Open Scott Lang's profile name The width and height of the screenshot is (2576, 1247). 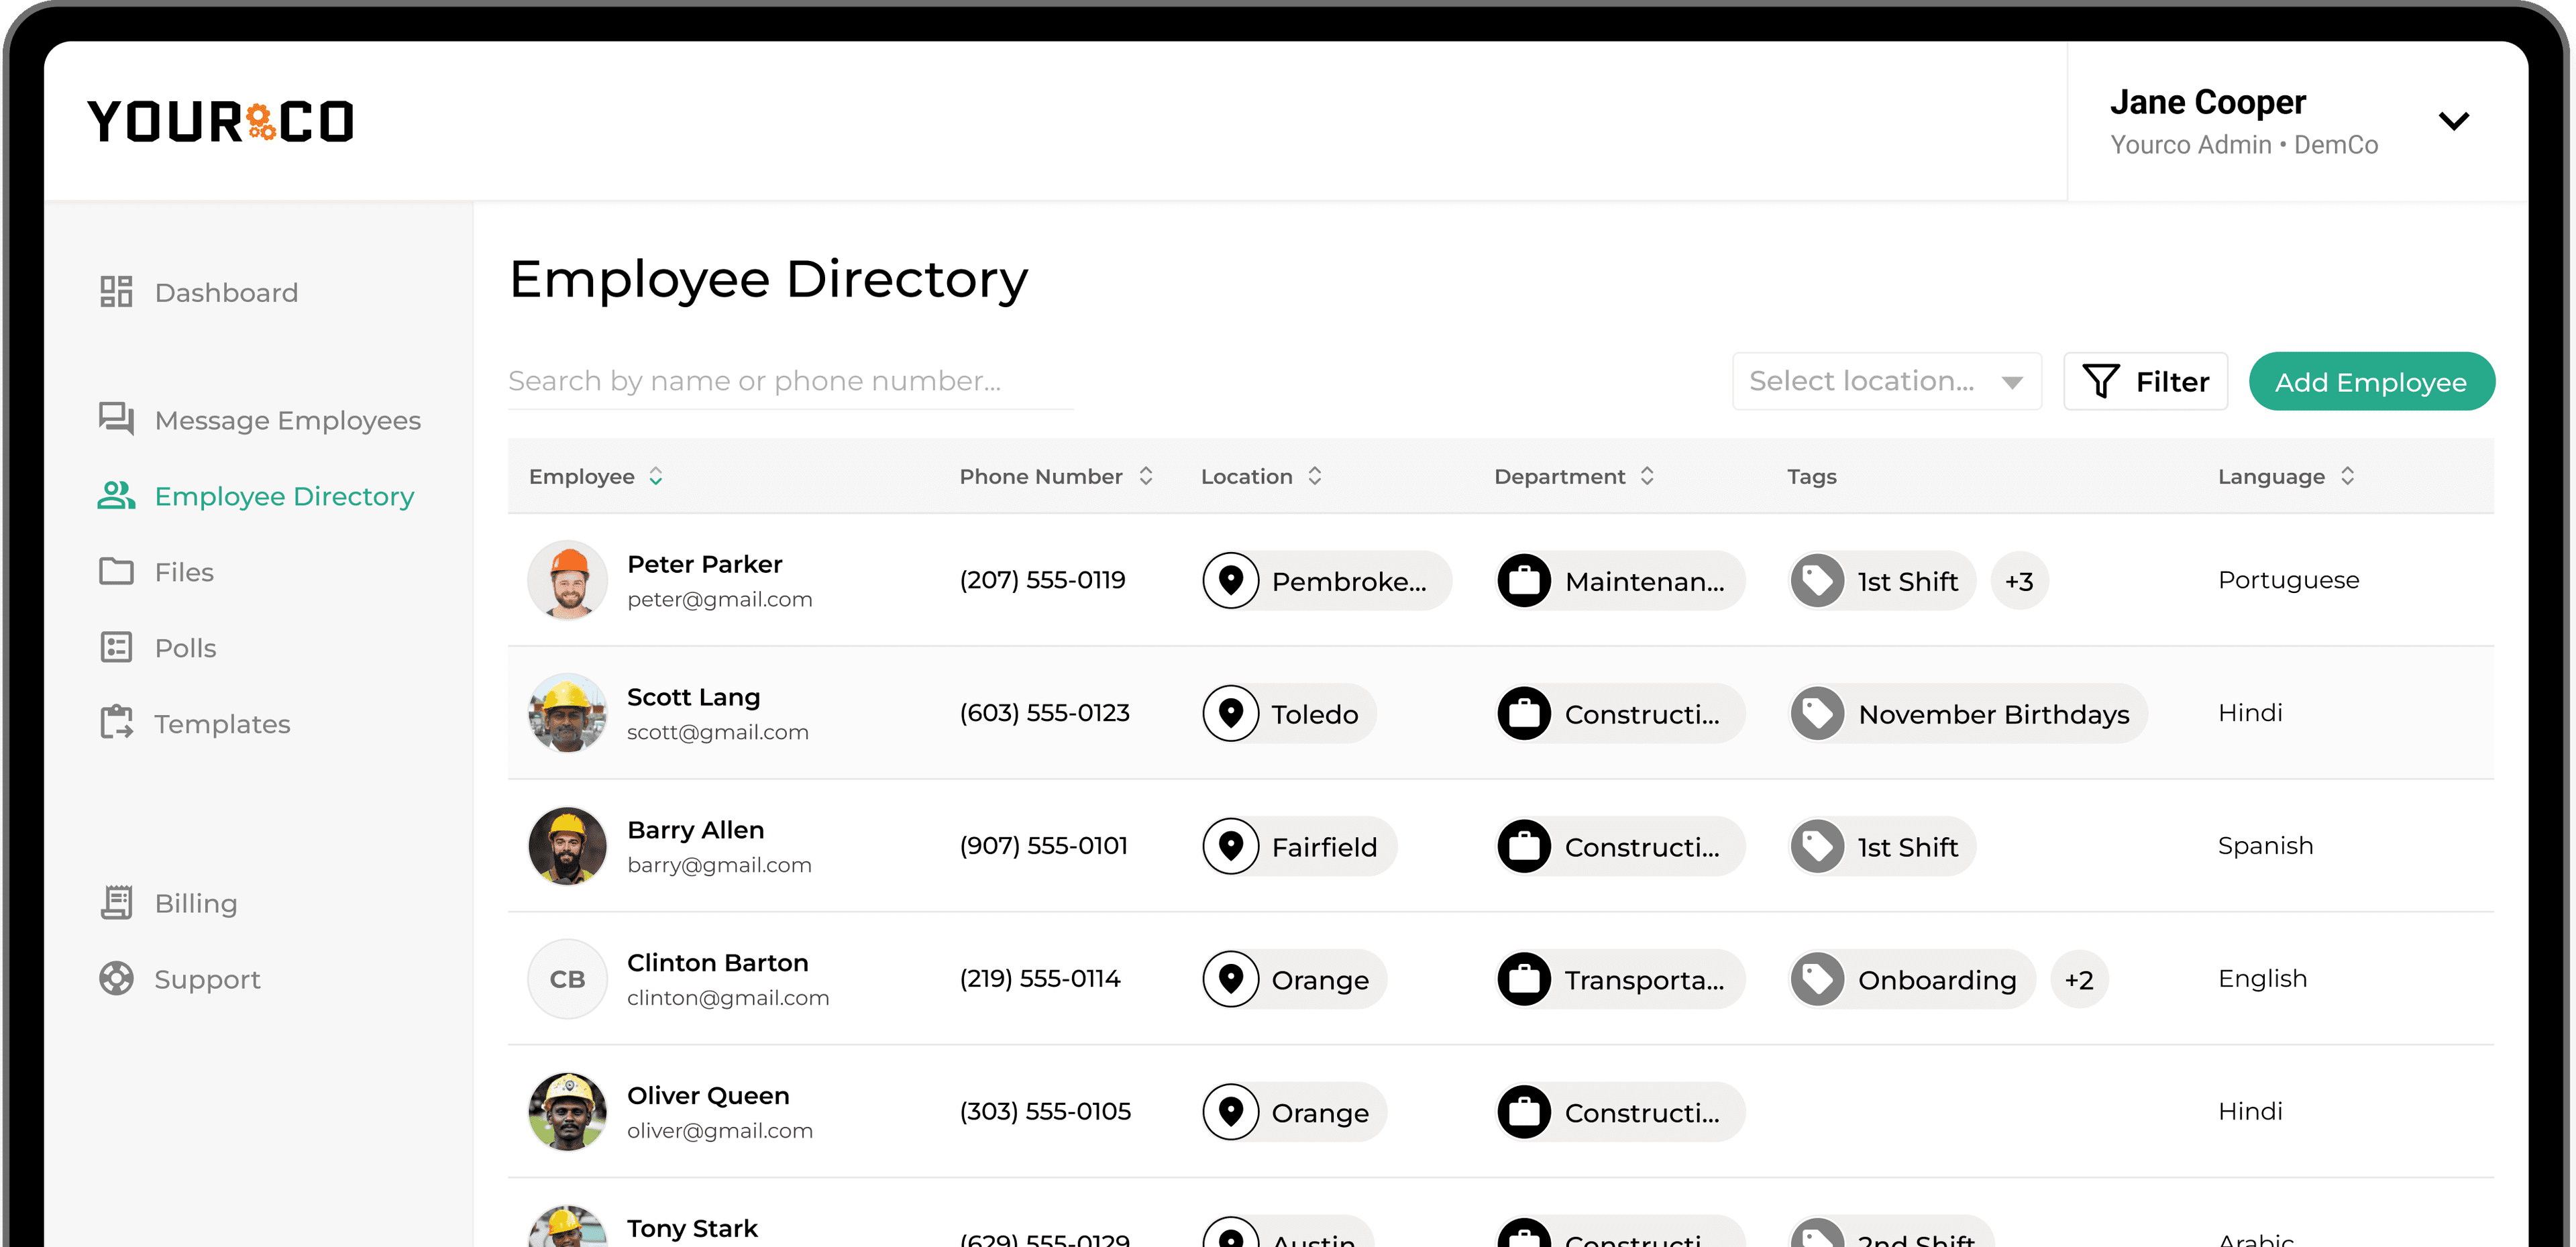tap(693, 697)
